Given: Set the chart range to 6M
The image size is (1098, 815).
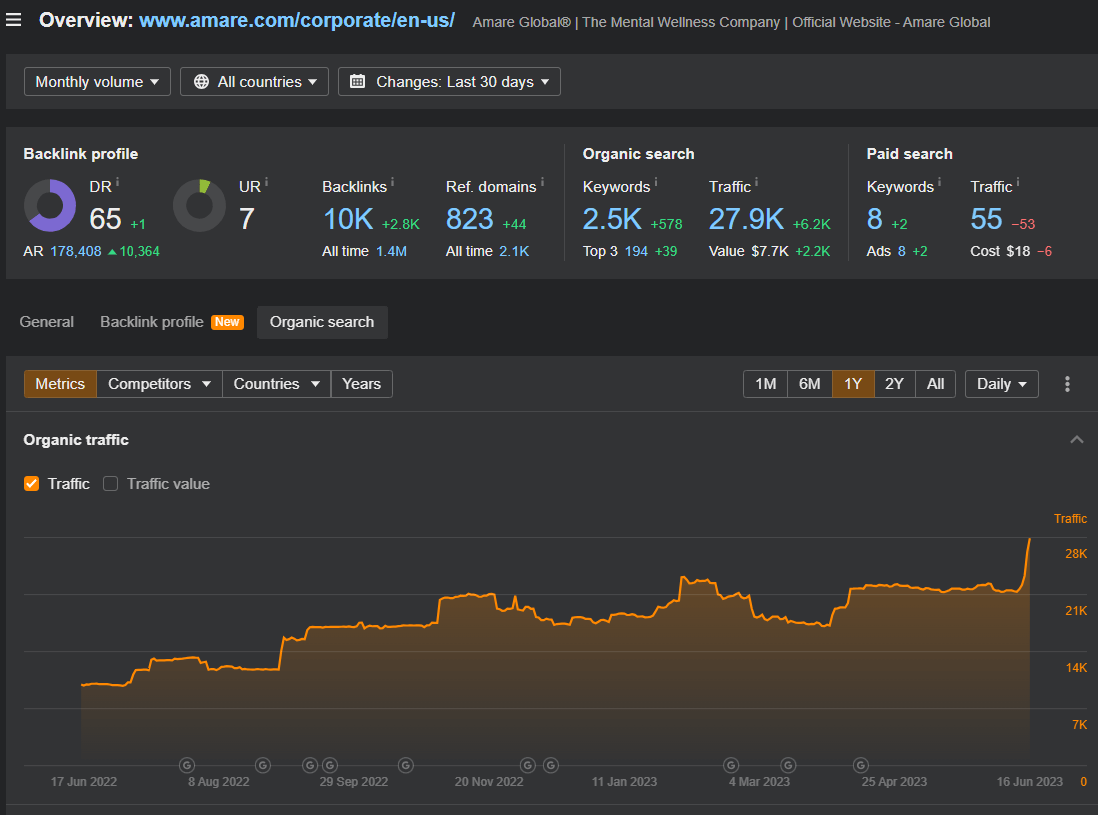Looking at the screenshot, I should [809, 384].
